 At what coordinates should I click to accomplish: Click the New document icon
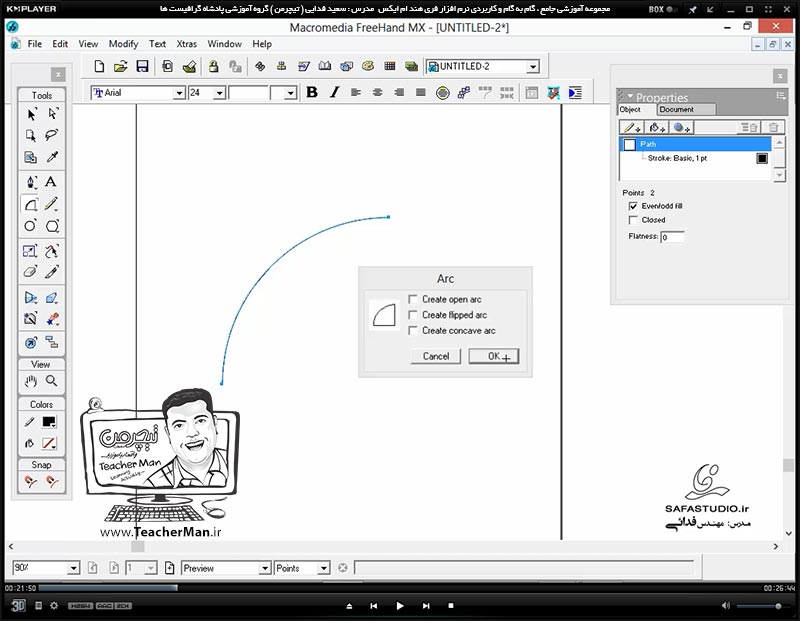tap(99, 66)
